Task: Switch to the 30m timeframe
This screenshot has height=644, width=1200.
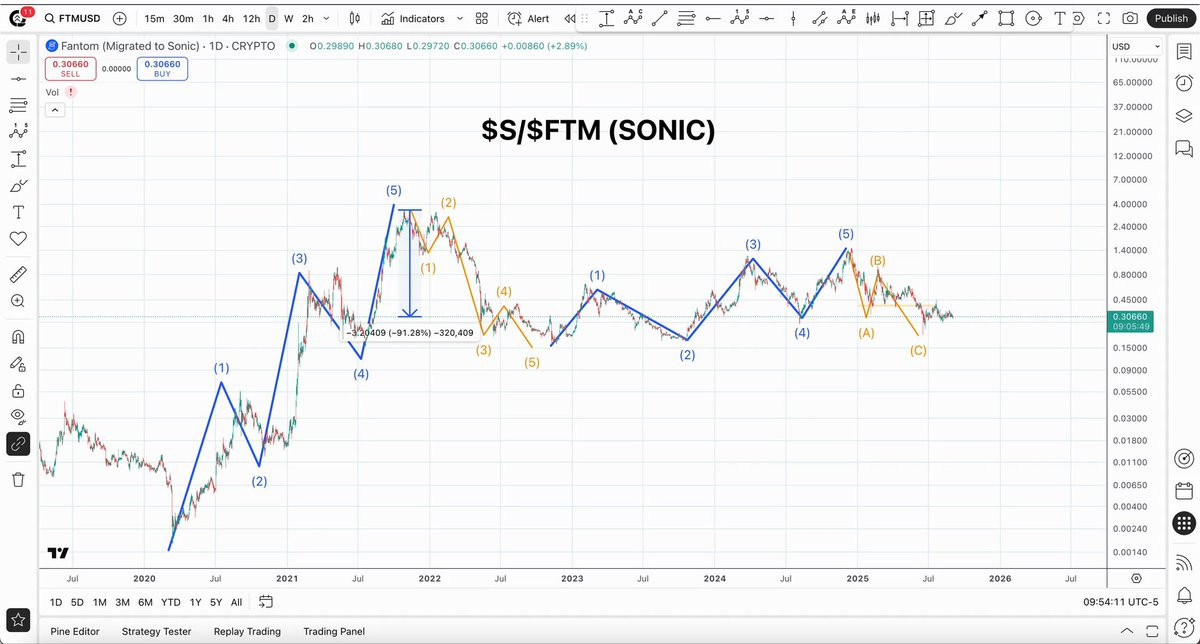Action: click(183, 18)
